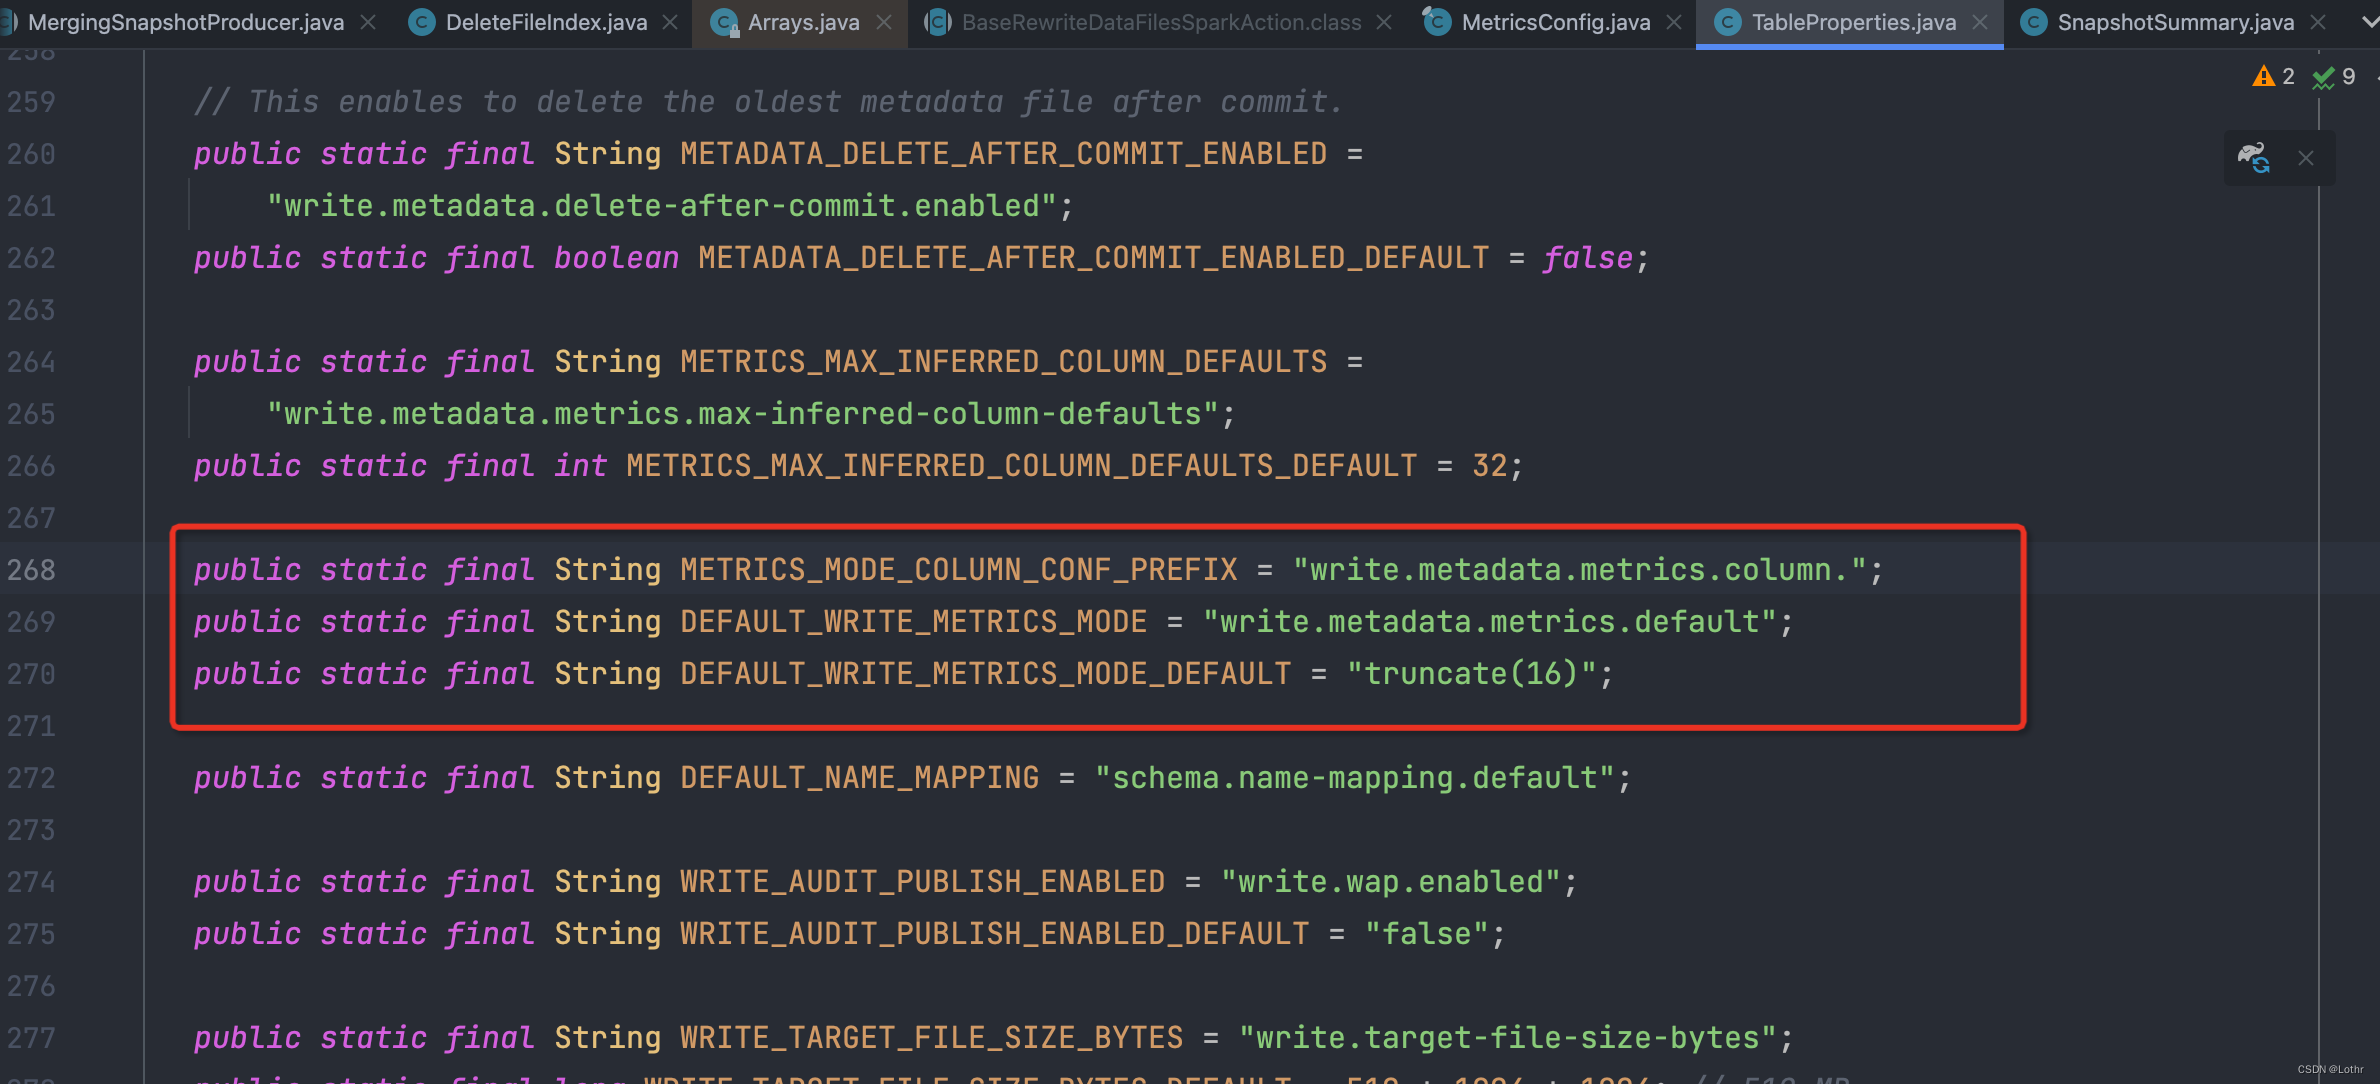
Task: Close the DeleteFileIndex.java tab
Action: point(669,21)
